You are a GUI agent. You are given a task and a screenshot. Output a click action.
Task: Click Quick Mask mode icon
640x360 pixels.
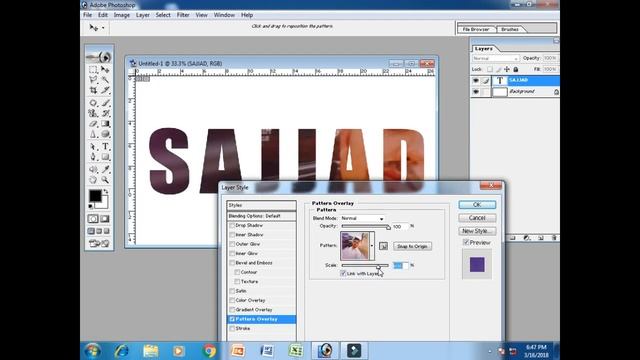click(105, 219)
